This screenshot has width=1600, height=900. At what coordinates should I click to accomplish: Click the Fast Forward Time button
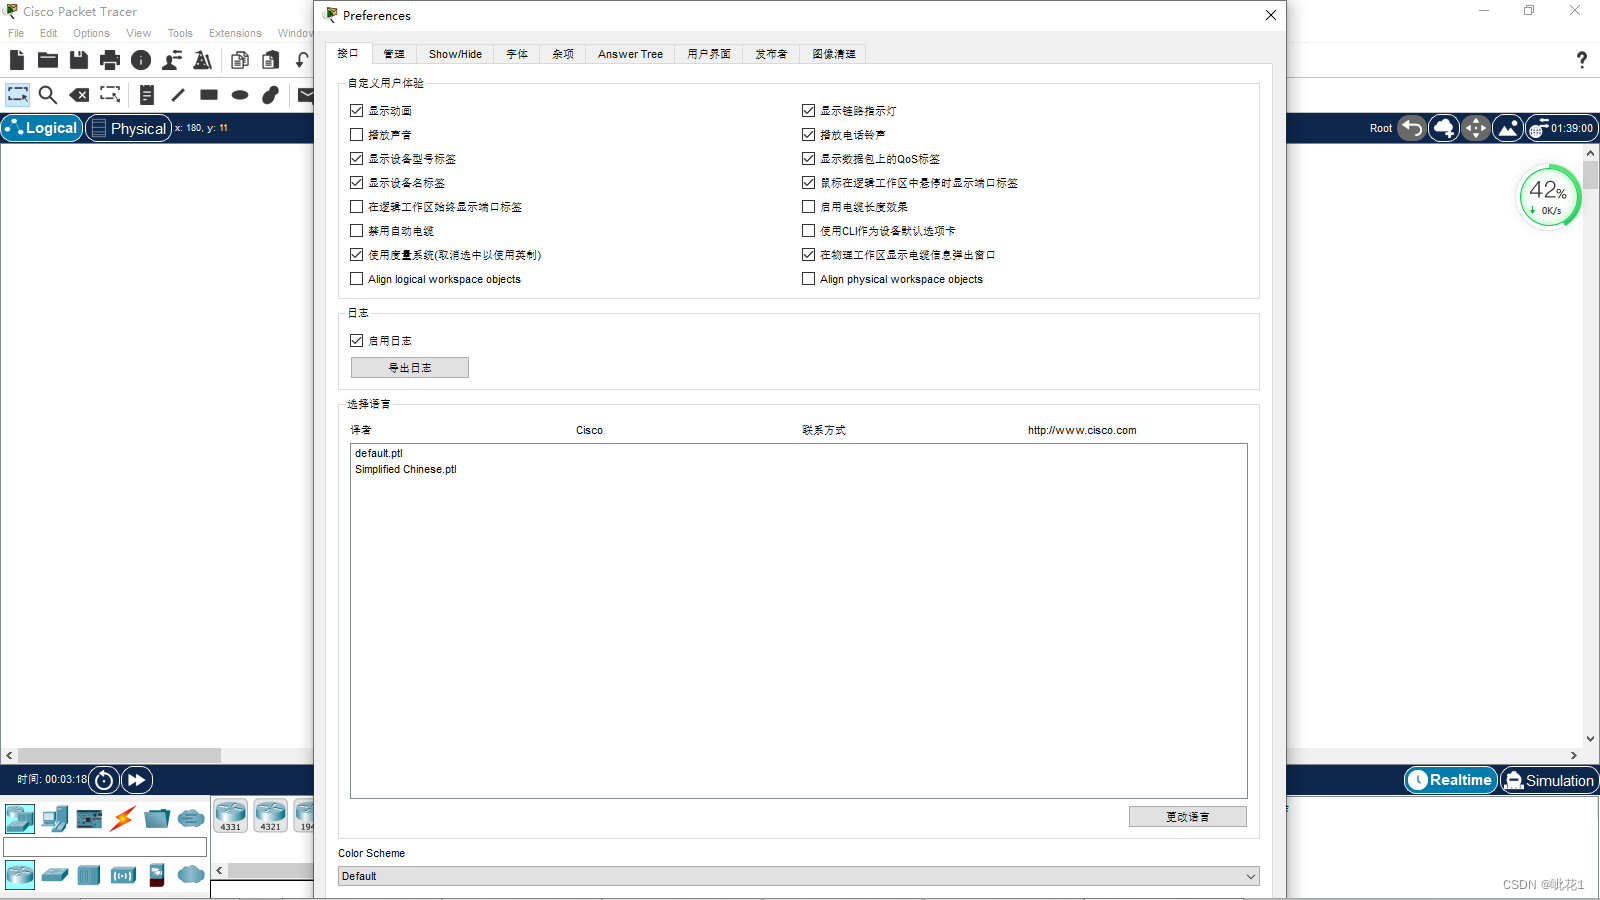pos(137,779)
